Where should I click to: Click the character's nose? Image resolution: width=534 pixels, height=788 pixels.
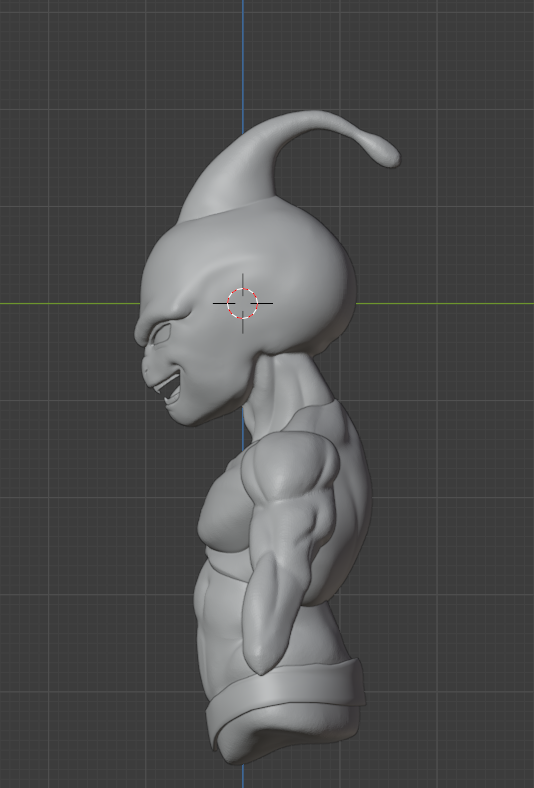coord(146,366)
